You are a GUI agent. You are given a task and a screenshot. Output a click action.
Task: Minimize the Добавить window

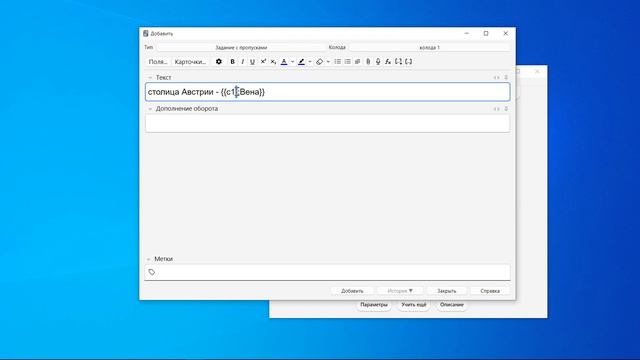click(467, 33)
